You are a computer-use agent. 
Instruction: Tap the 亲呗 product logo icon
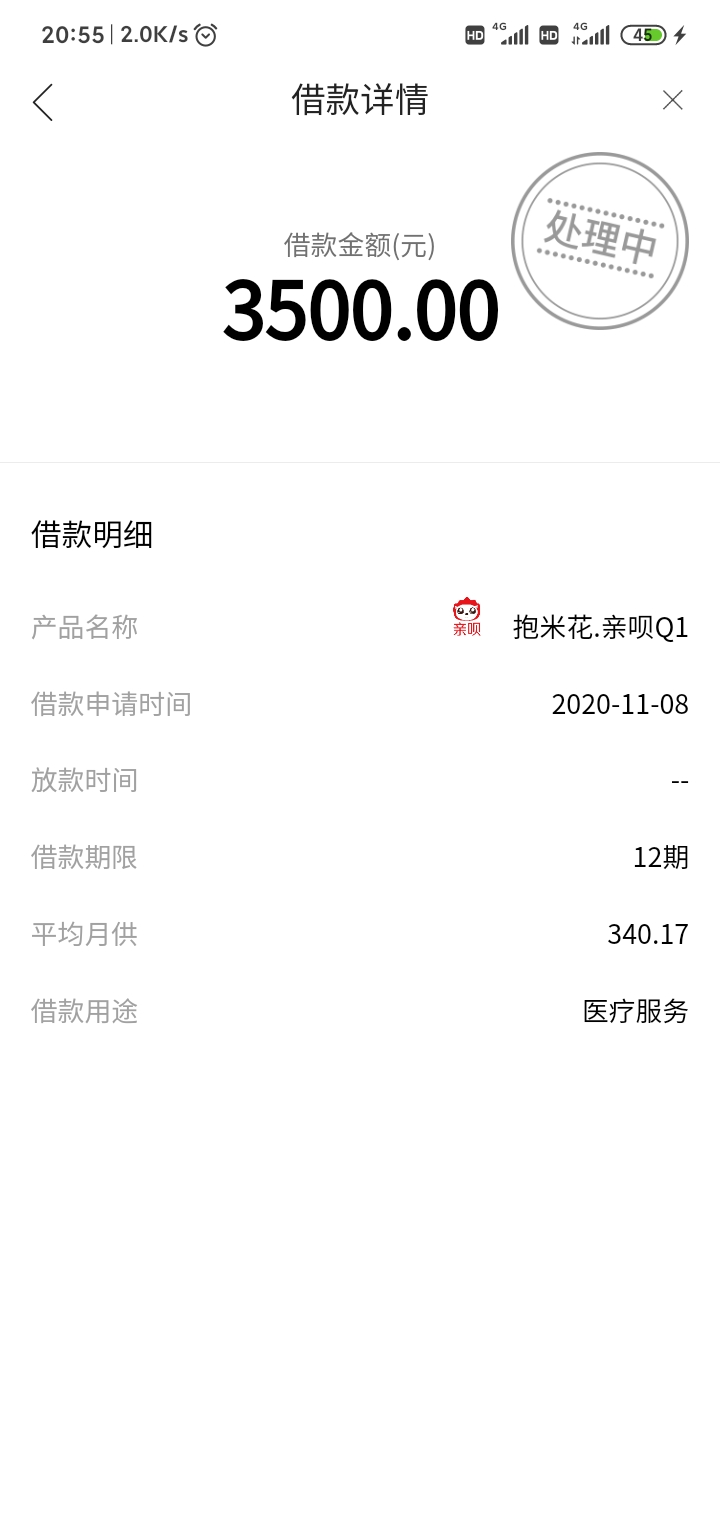tap(467, 617)
